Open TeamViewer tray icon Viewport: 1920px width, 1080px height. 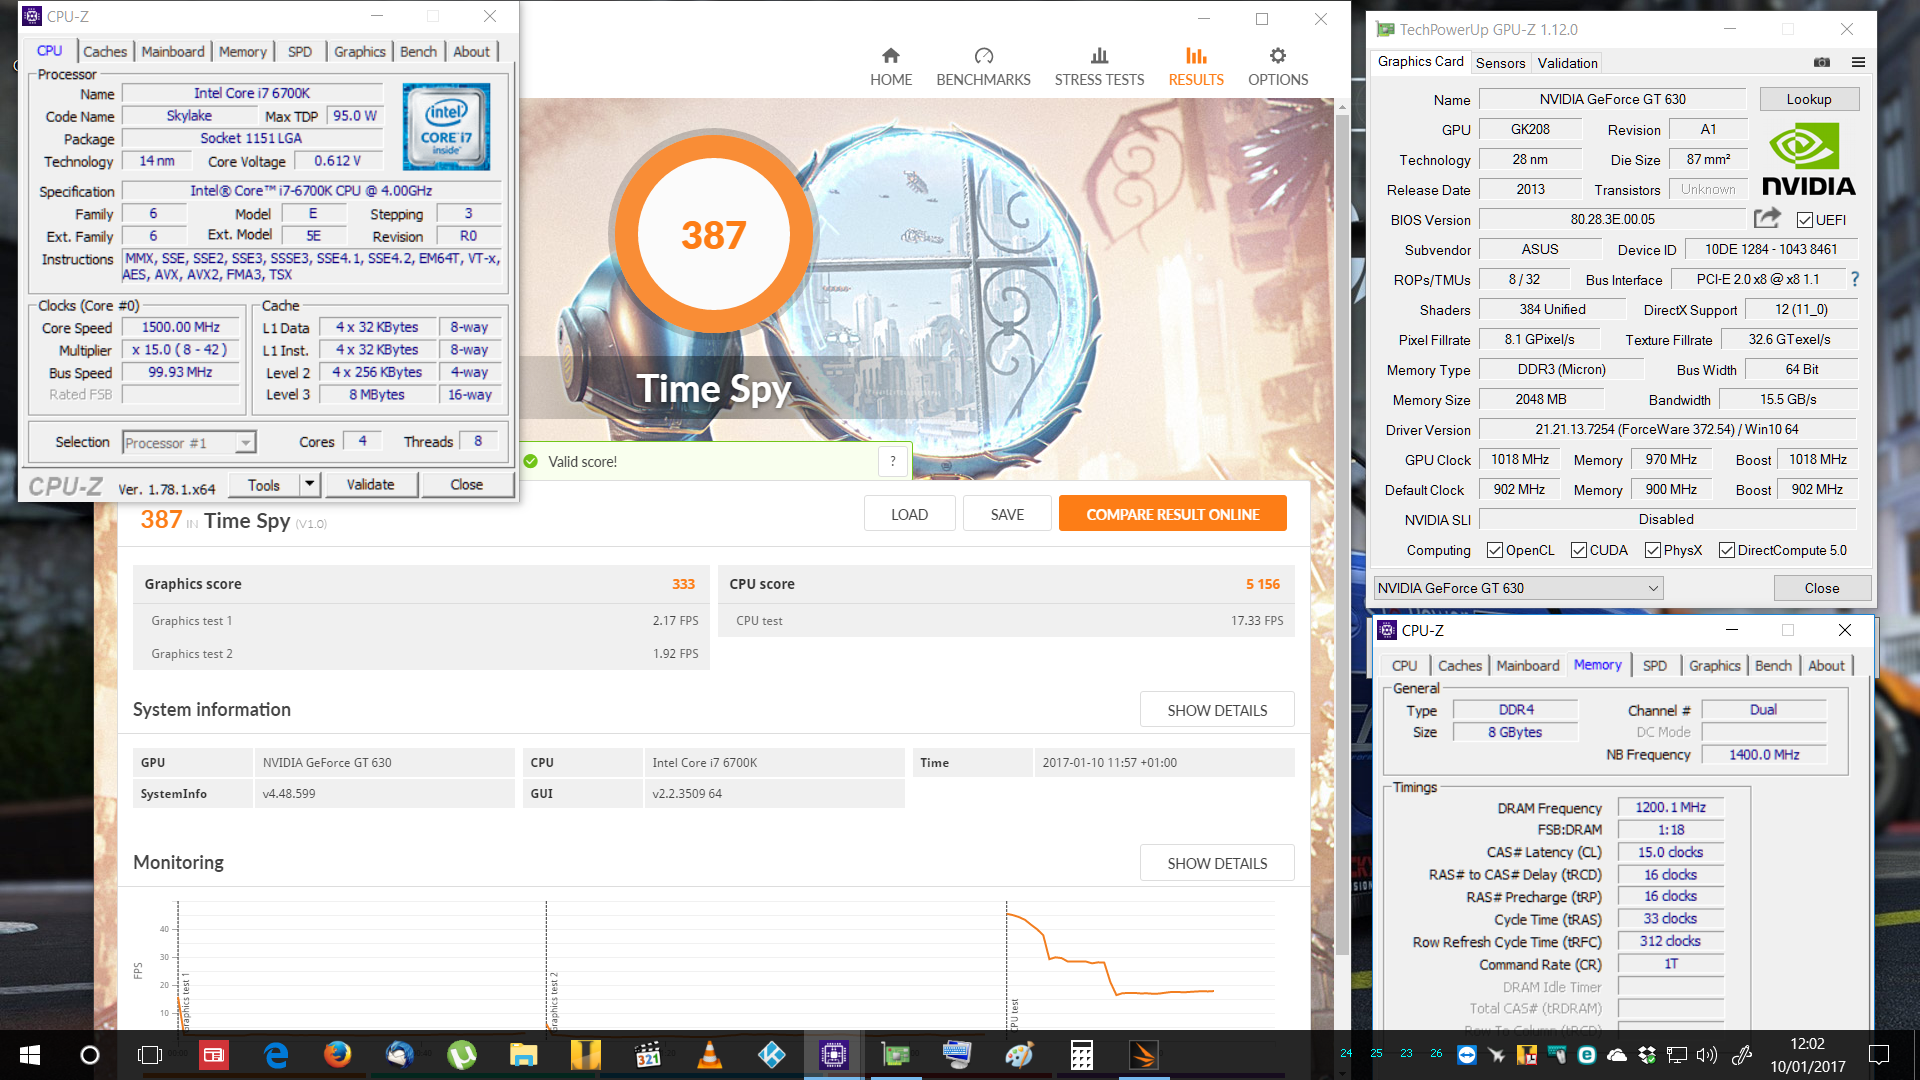[x=1467, y=1054]
